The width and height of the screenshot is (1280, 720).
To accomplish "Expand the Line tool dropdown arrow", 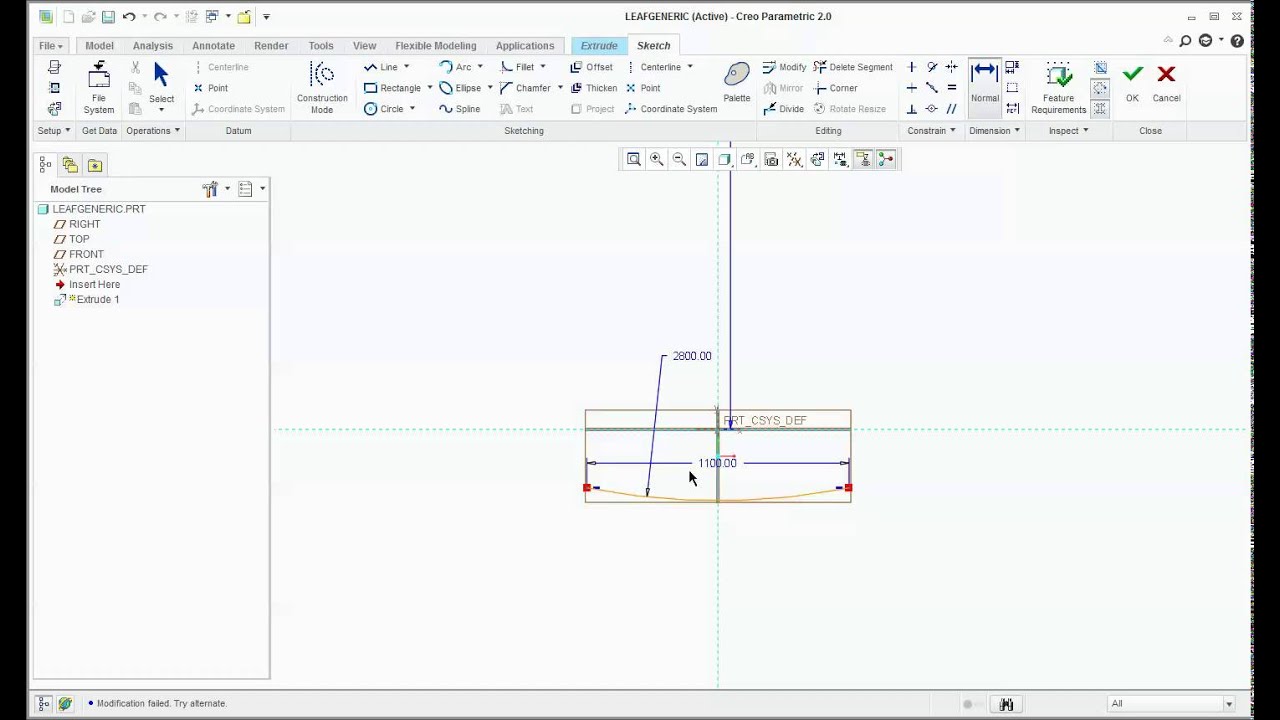I will click(x=406, y=67).
